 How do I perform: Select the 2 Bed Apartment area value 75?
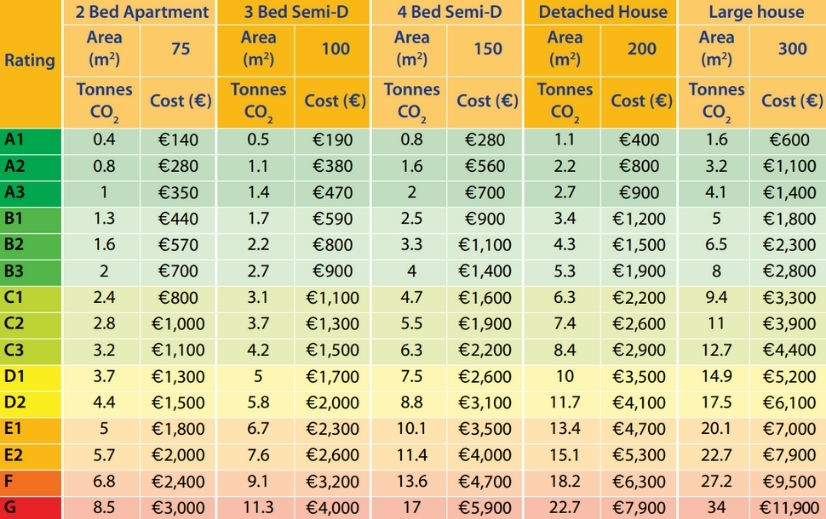pyautogui.click(x=181, y=48)
